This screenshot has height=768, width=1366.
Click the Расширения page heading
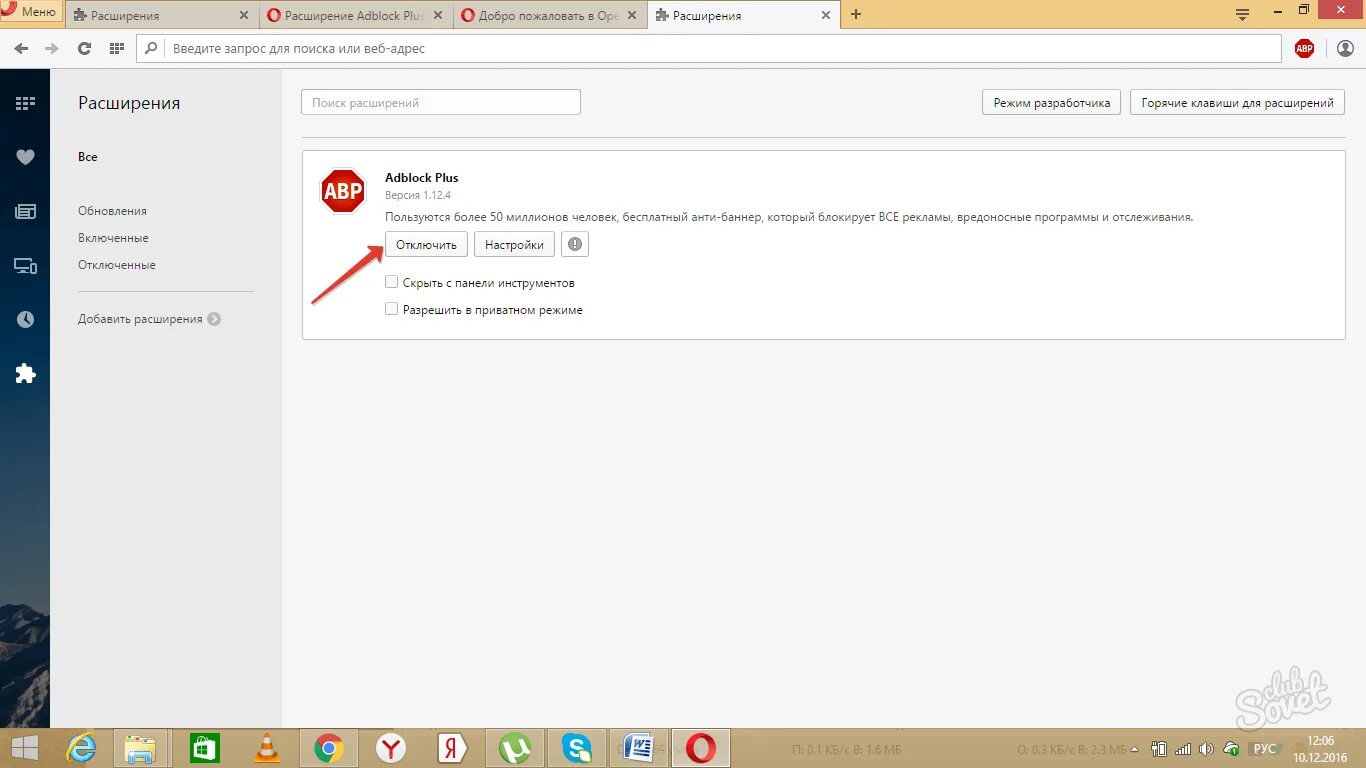129,103
